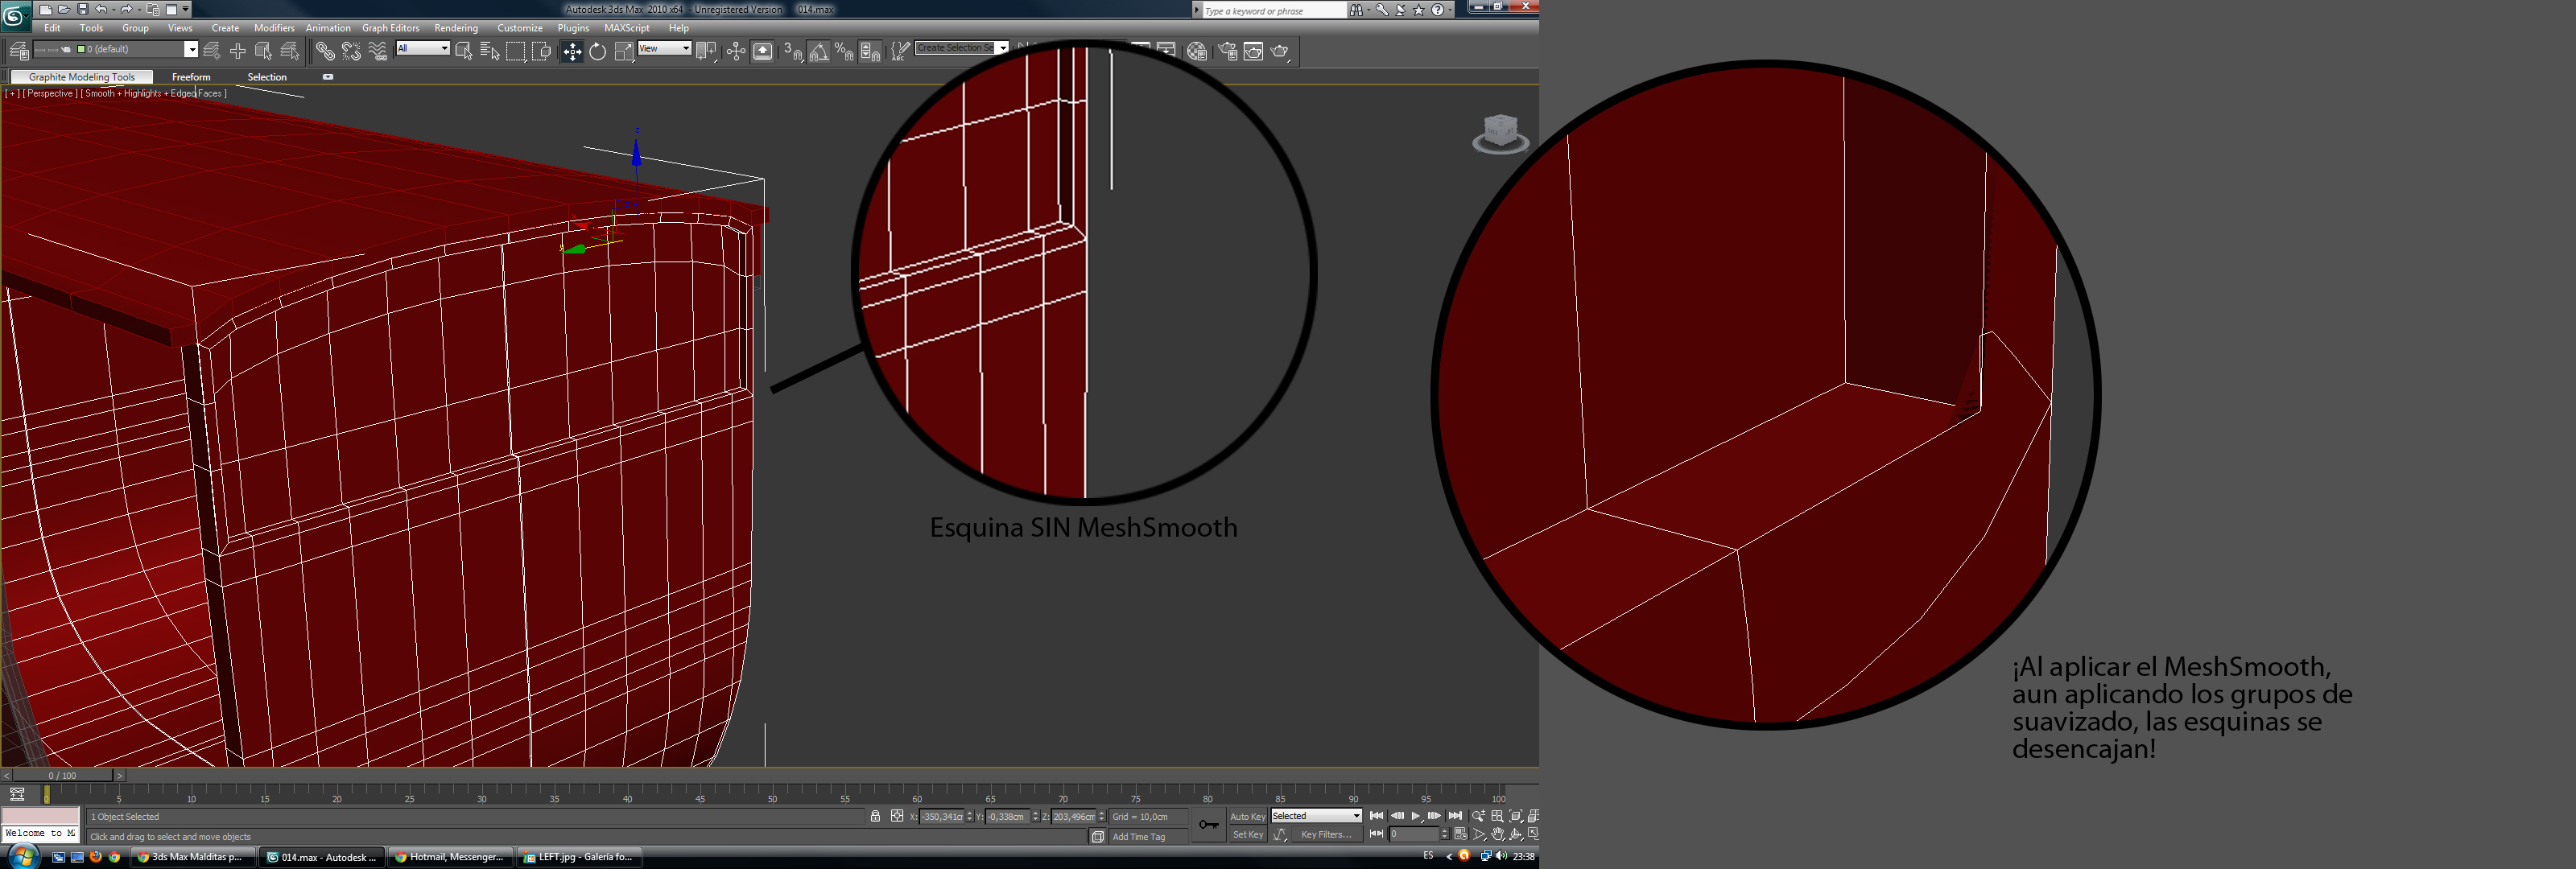Activate the Select and Move tool
The image size is (2576, 869).
click(572, 52)
